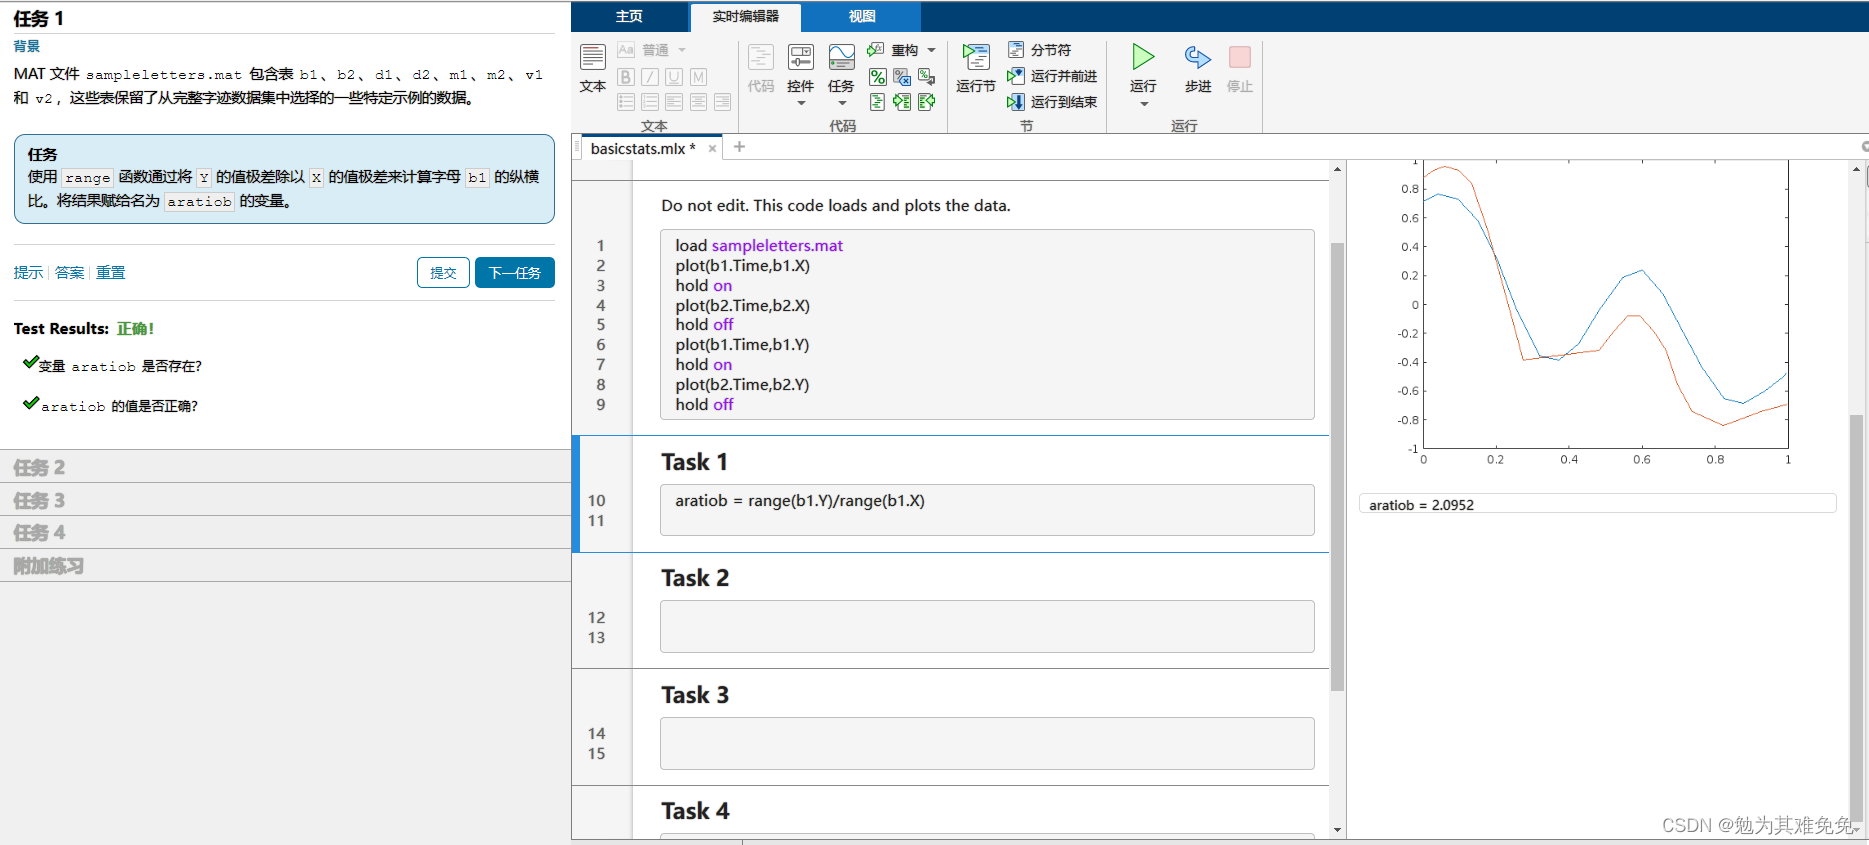Viewport: 1869px width, 845px height.
Task: Align text left
Action: (x=674, y=102)
